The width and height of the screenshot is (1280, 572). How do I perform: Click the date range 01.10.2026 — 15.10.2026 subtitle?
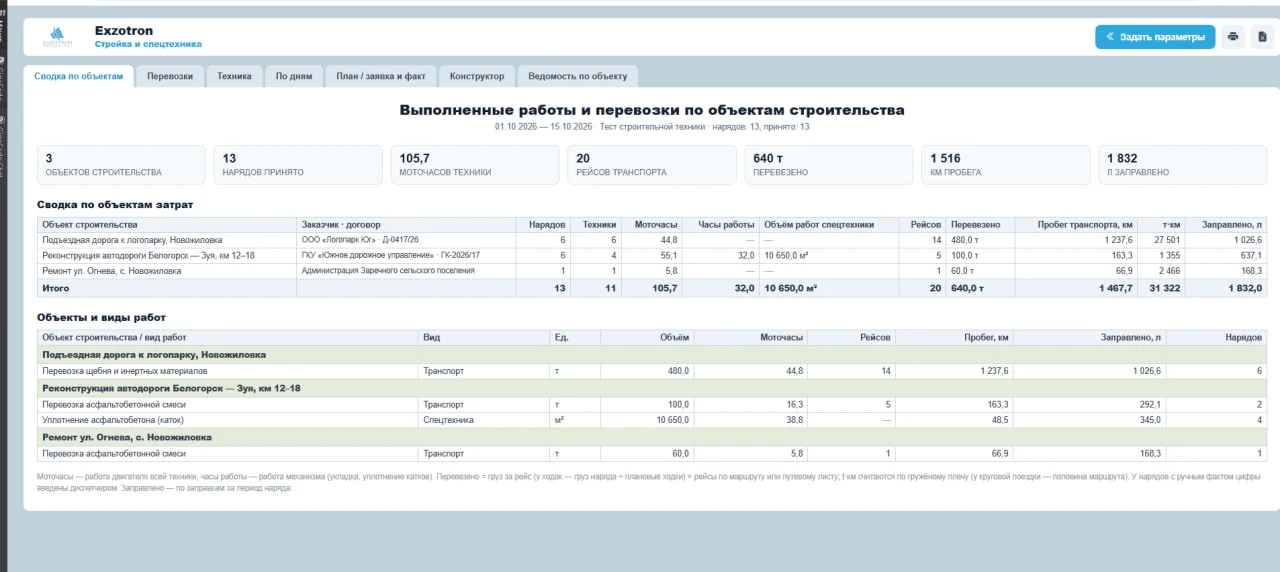tap(543, 127)
